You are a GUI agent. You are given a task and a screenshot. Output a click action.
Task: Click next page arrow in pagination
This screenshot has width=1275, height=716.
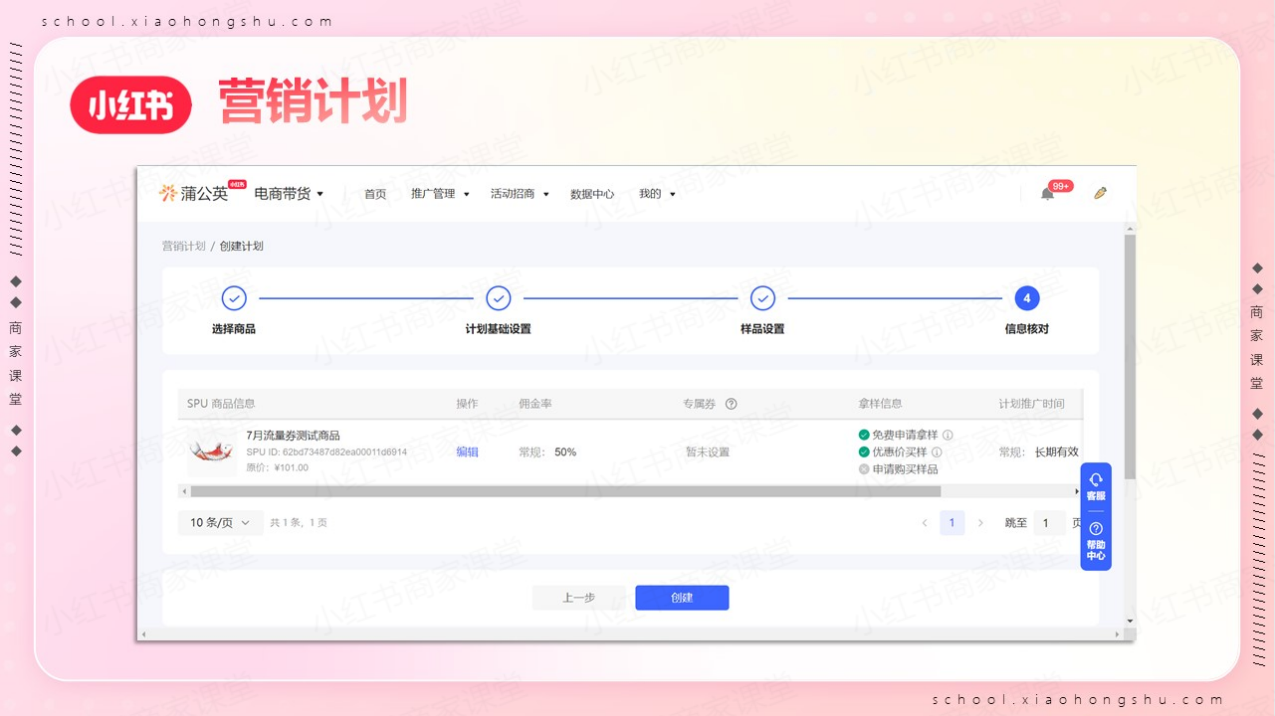980,523
